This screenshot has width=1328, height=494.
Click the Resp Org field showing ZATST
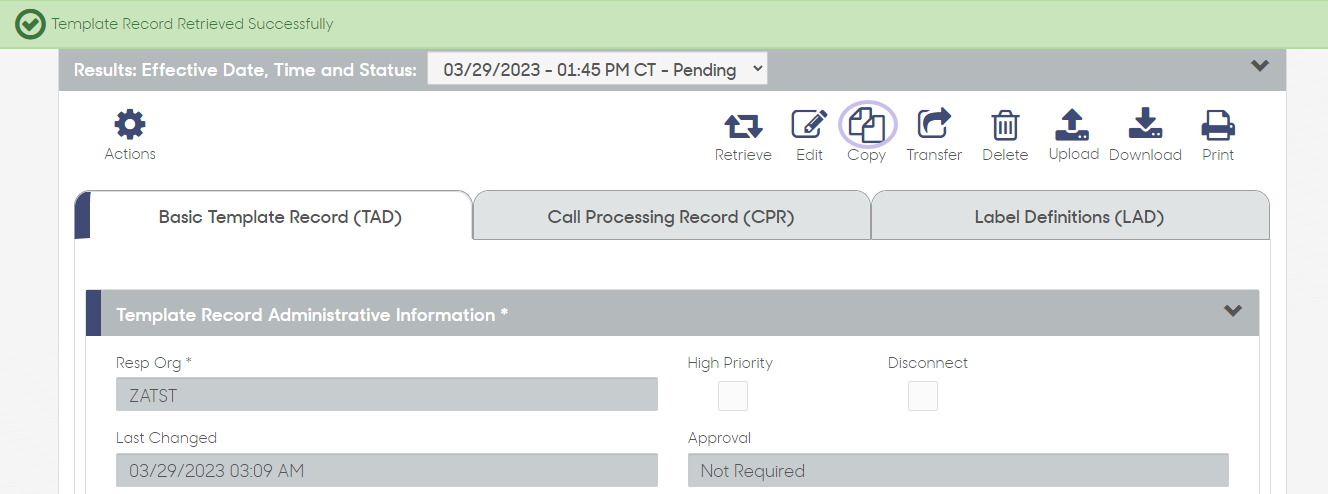(387, 394)
